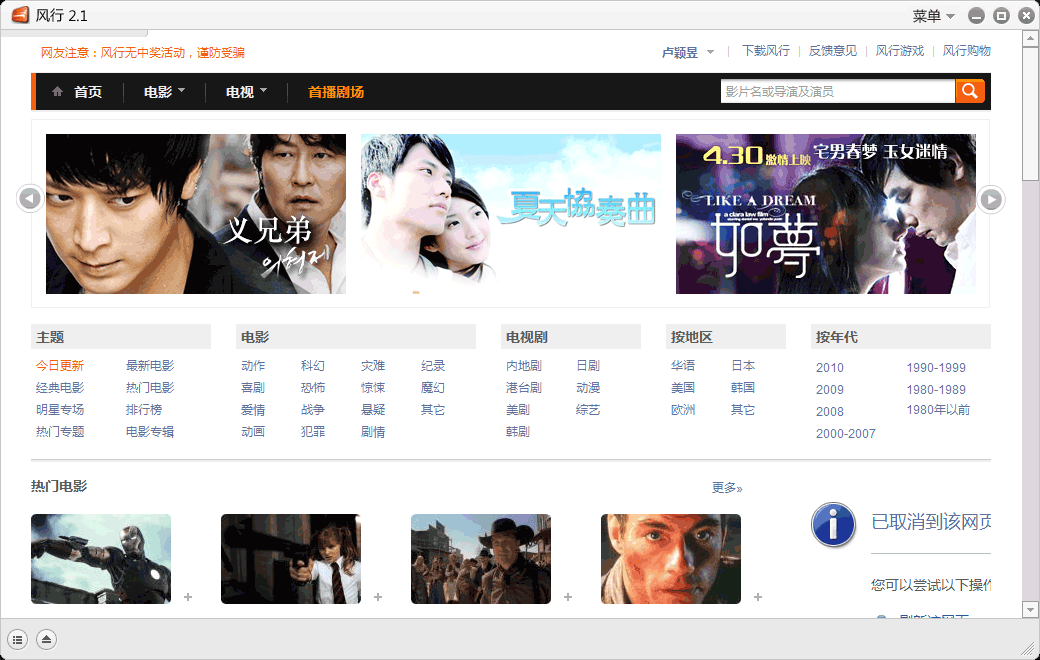Expand the 电视 navigation dropdown
This screenshot has width=1040, height=660.
point(247,92)
